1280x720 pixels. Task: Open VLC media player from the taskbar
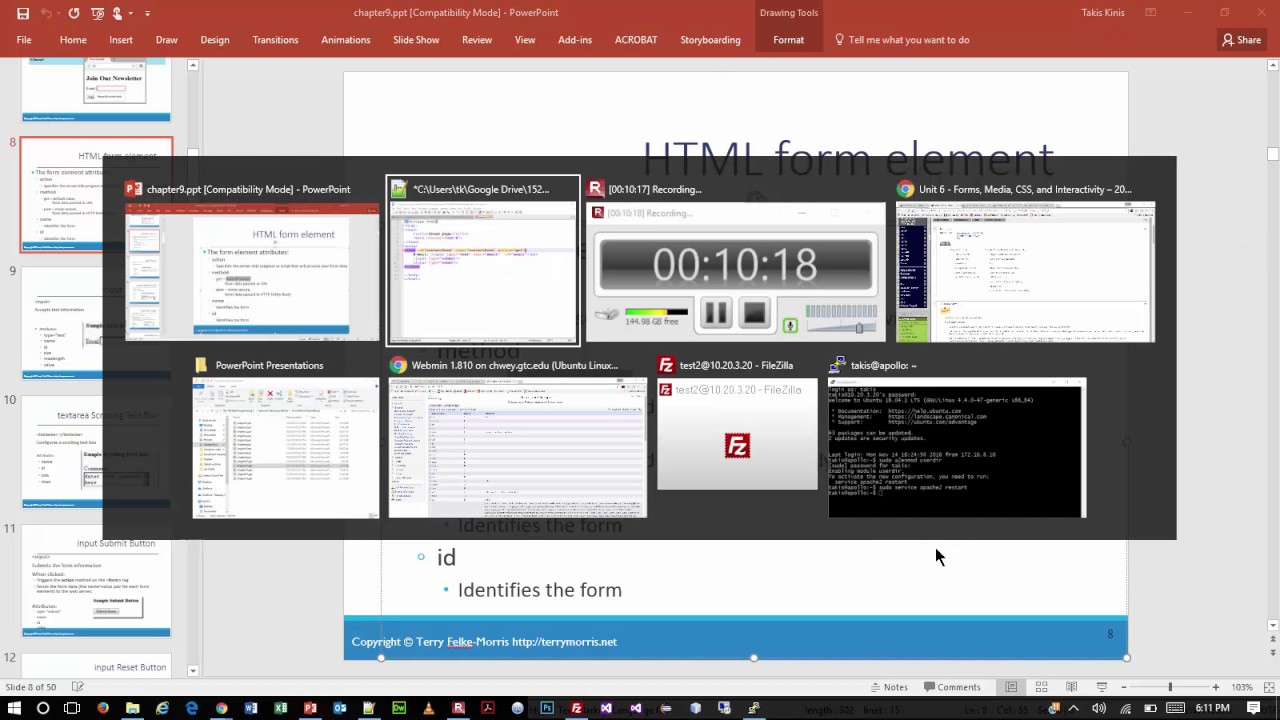(x=429, y=708)
